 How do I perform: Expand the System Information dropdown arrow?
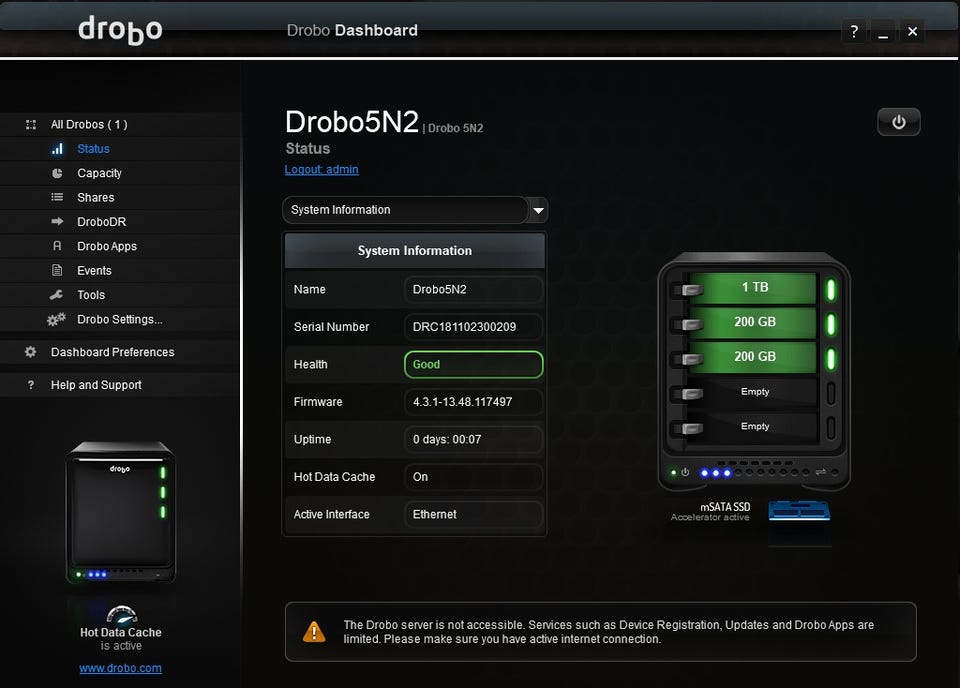click(x=538, y=211)
